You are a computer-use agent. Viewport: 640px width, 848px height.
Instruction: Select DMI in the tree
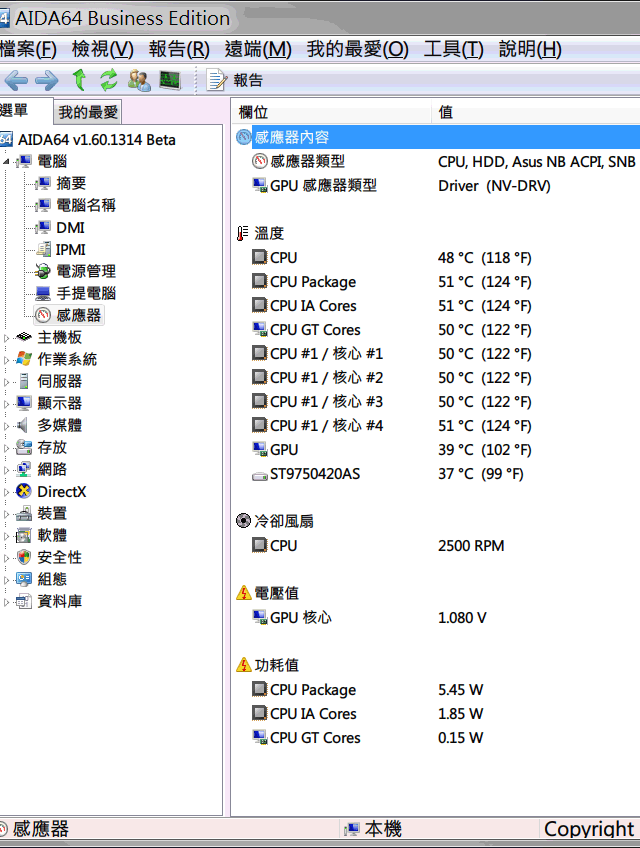tap(70, 228)
